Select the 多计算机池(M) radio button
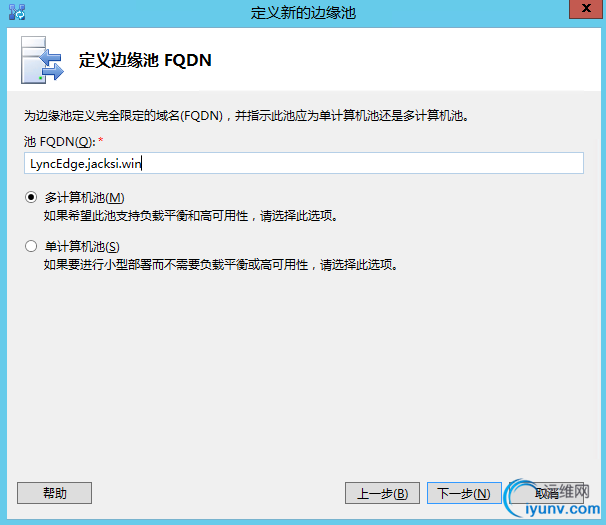Viewport: 606px width, 525px height. 31,198
